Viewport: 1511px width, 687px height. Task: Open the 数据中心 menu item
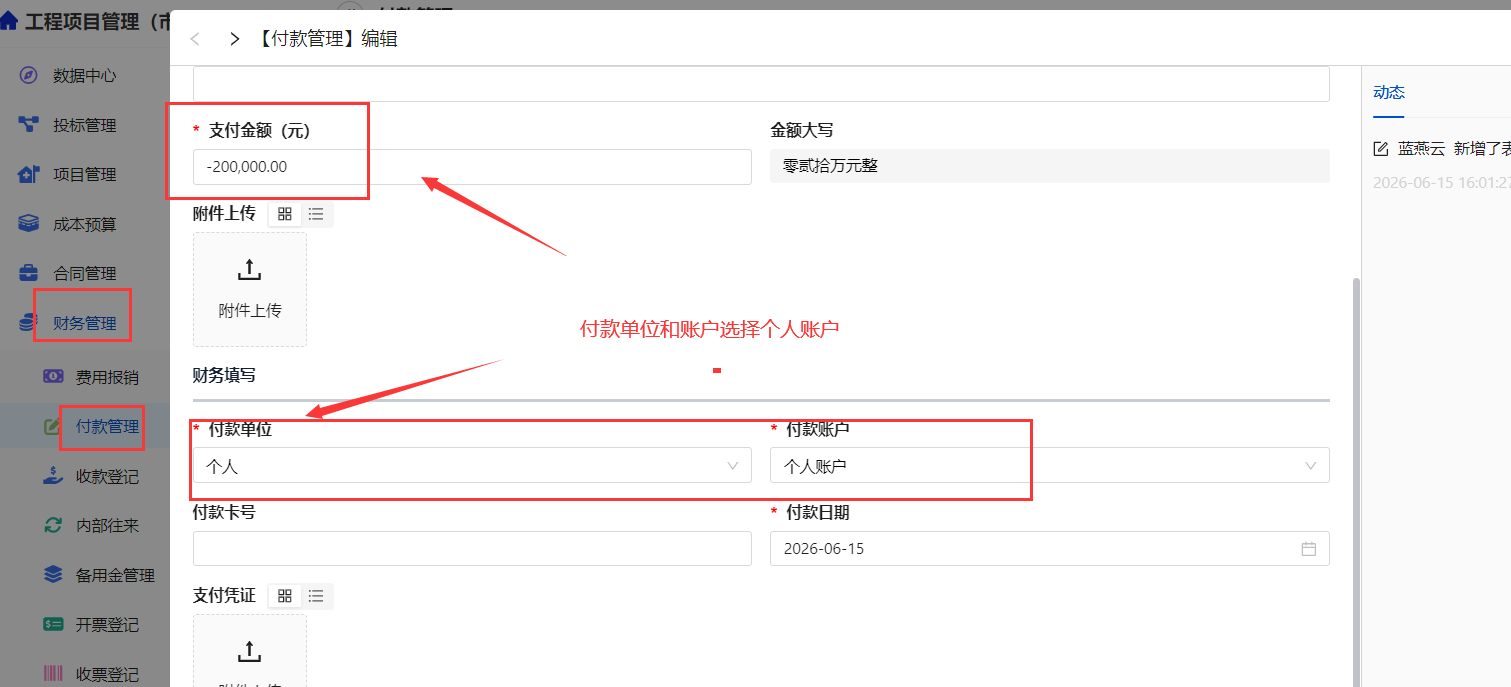click(85, 75)
